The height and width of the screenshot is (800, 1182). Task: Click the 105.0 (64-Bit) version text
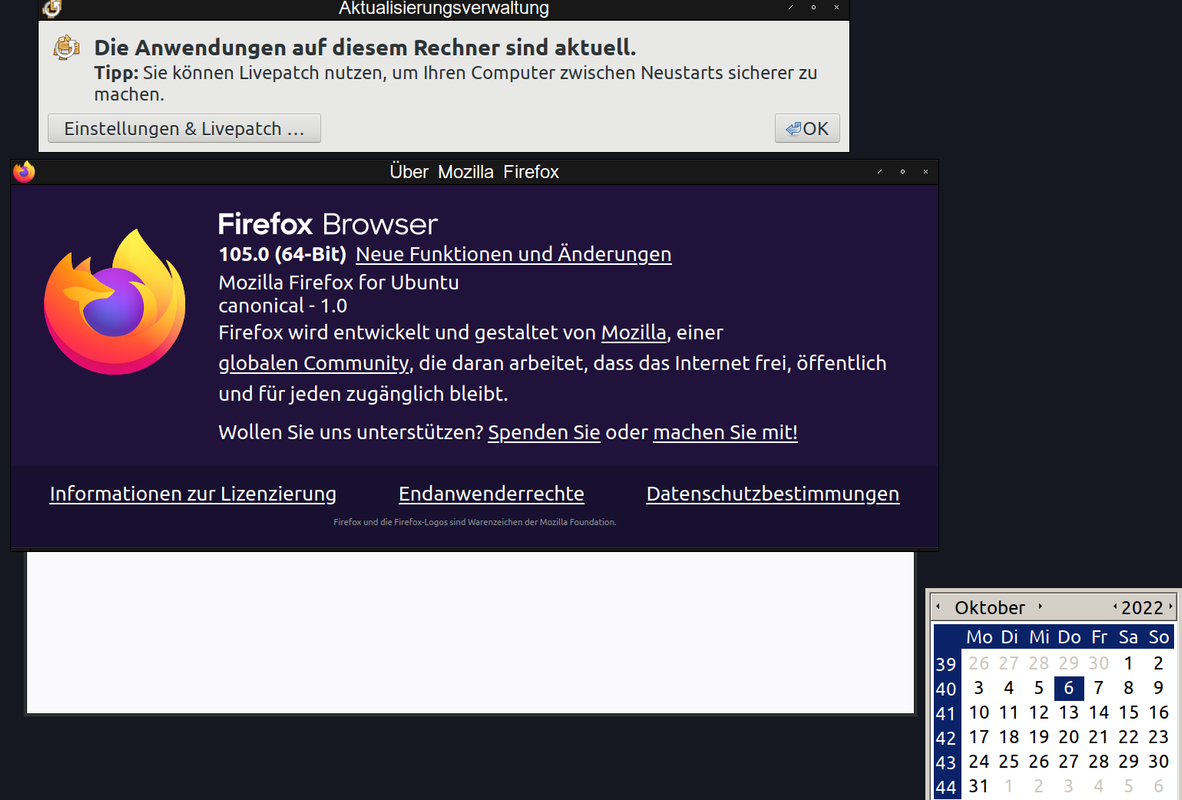tap(282, 254)
